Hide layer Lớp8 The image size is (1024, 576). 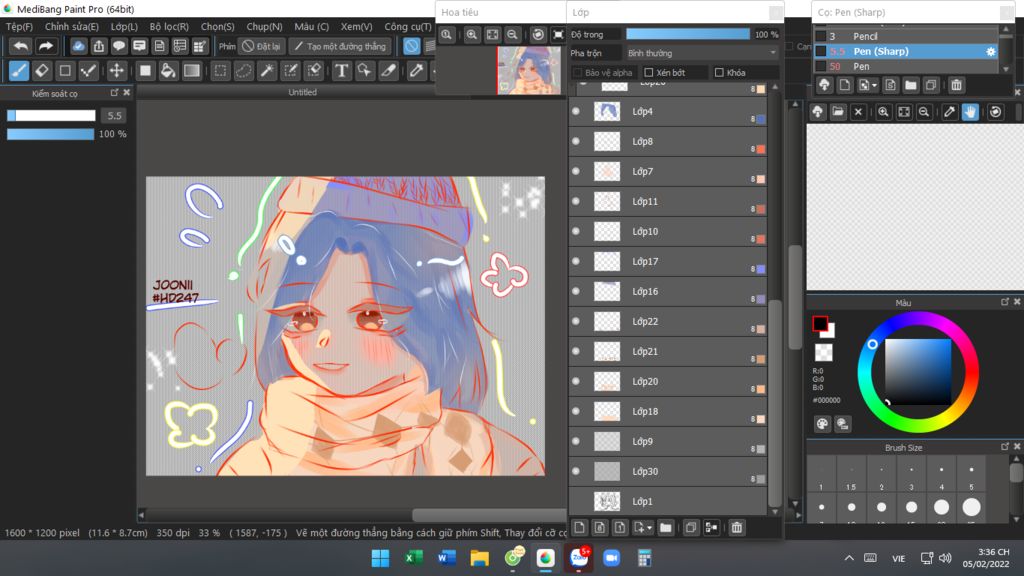pos(576,141)
